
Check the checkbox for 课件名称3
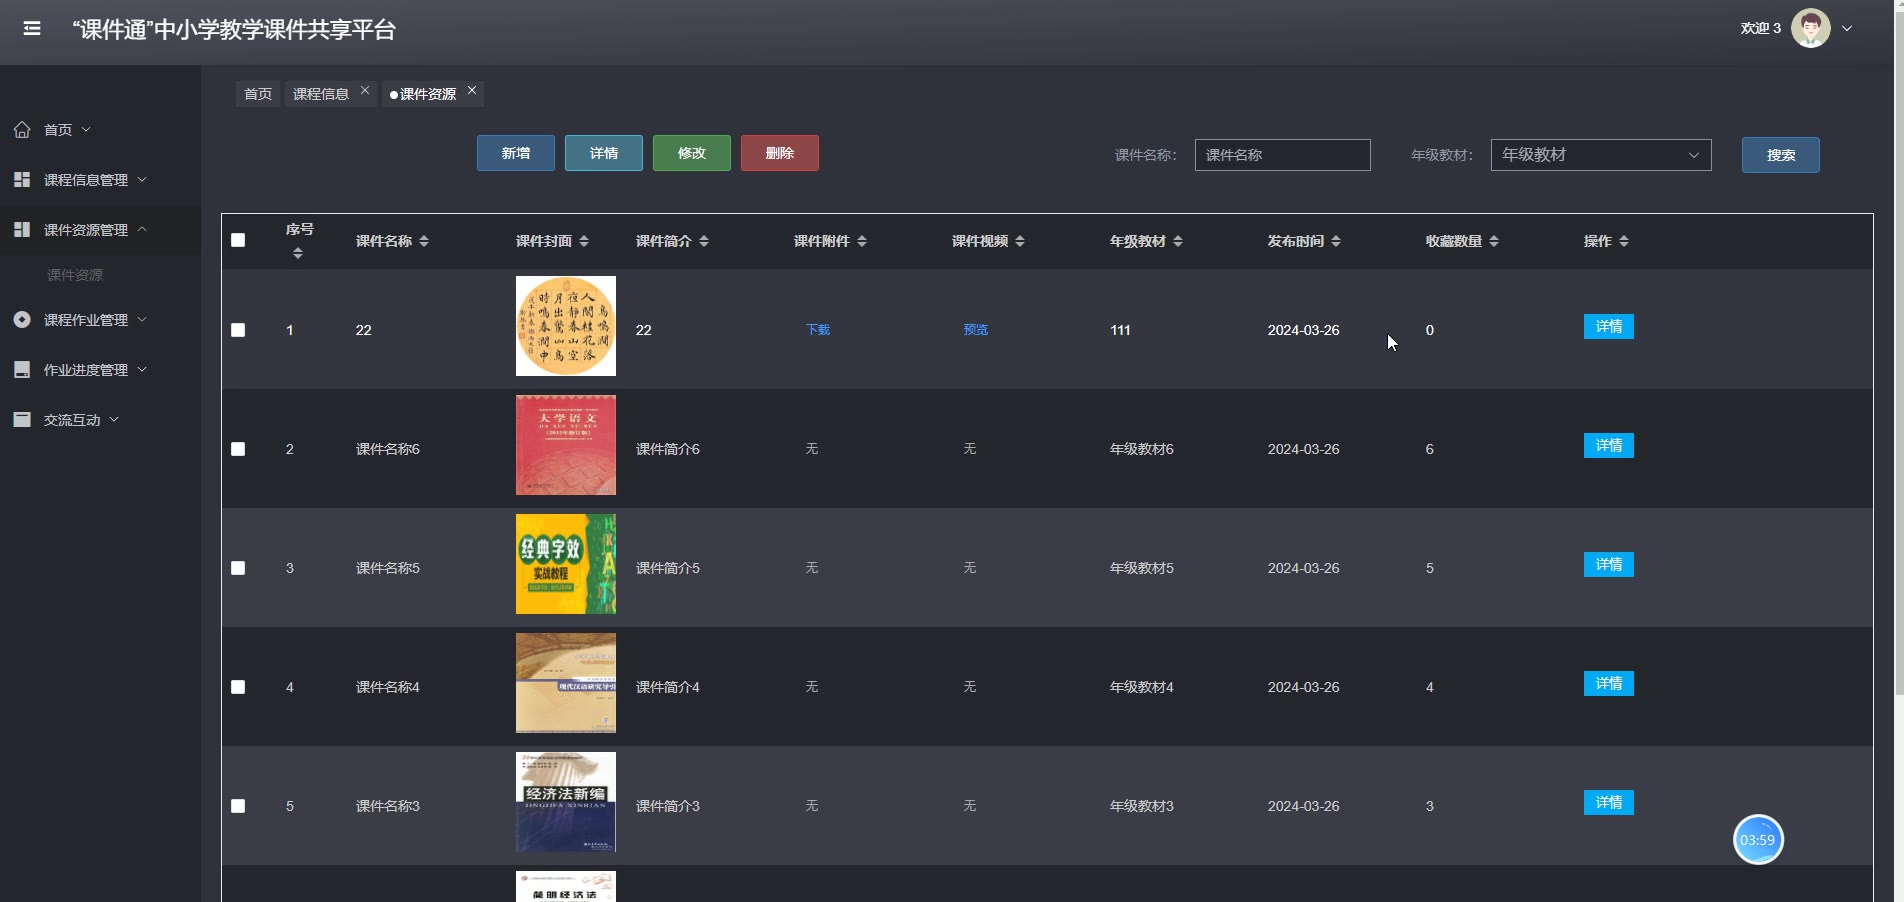238,806
